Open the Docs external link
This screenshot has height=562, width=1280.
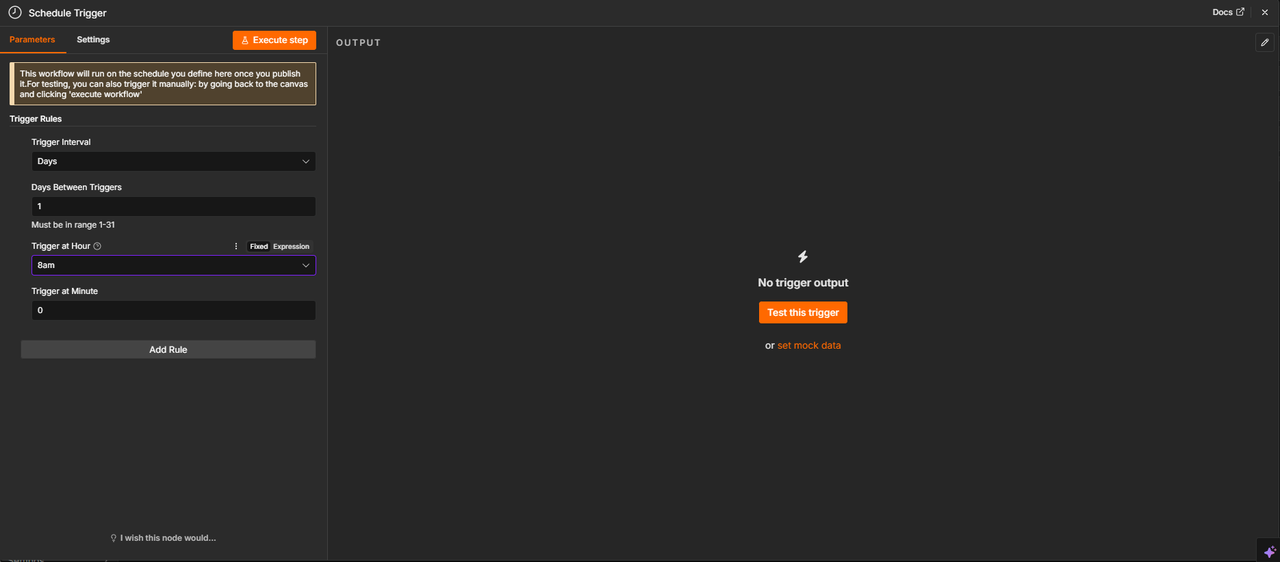(x=1228, y=12)
